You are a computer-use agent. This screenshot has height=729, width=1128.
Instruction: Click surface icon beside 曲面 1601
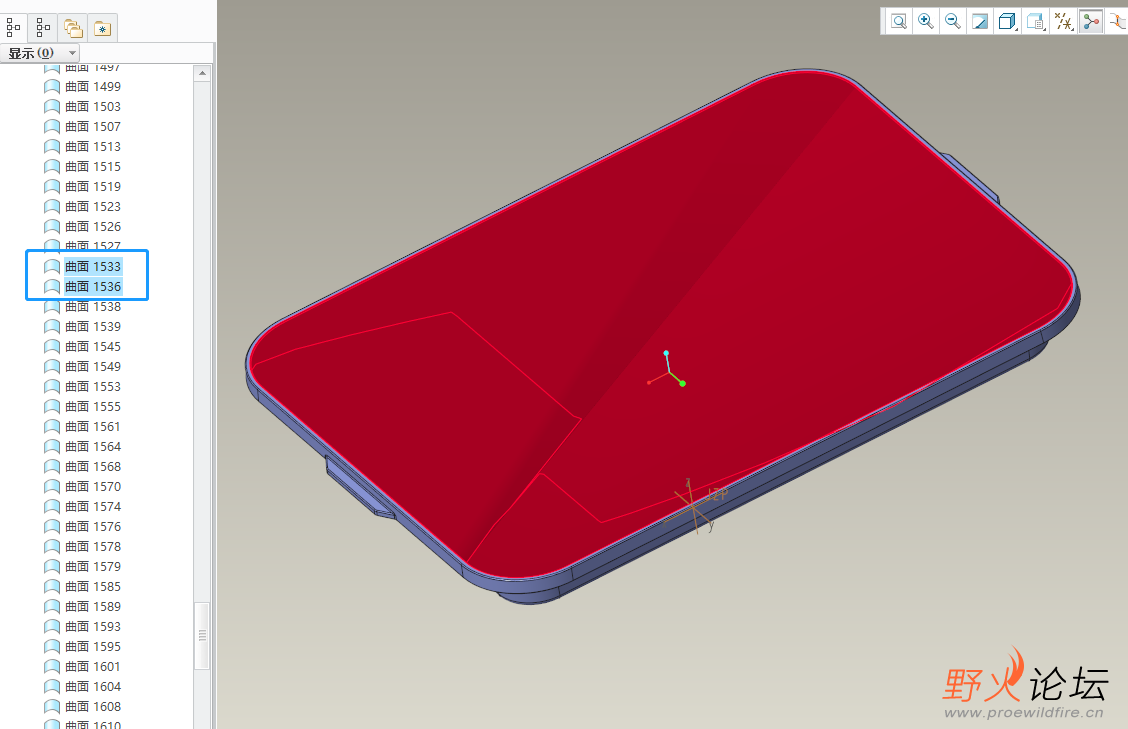(x=52, y=666)
